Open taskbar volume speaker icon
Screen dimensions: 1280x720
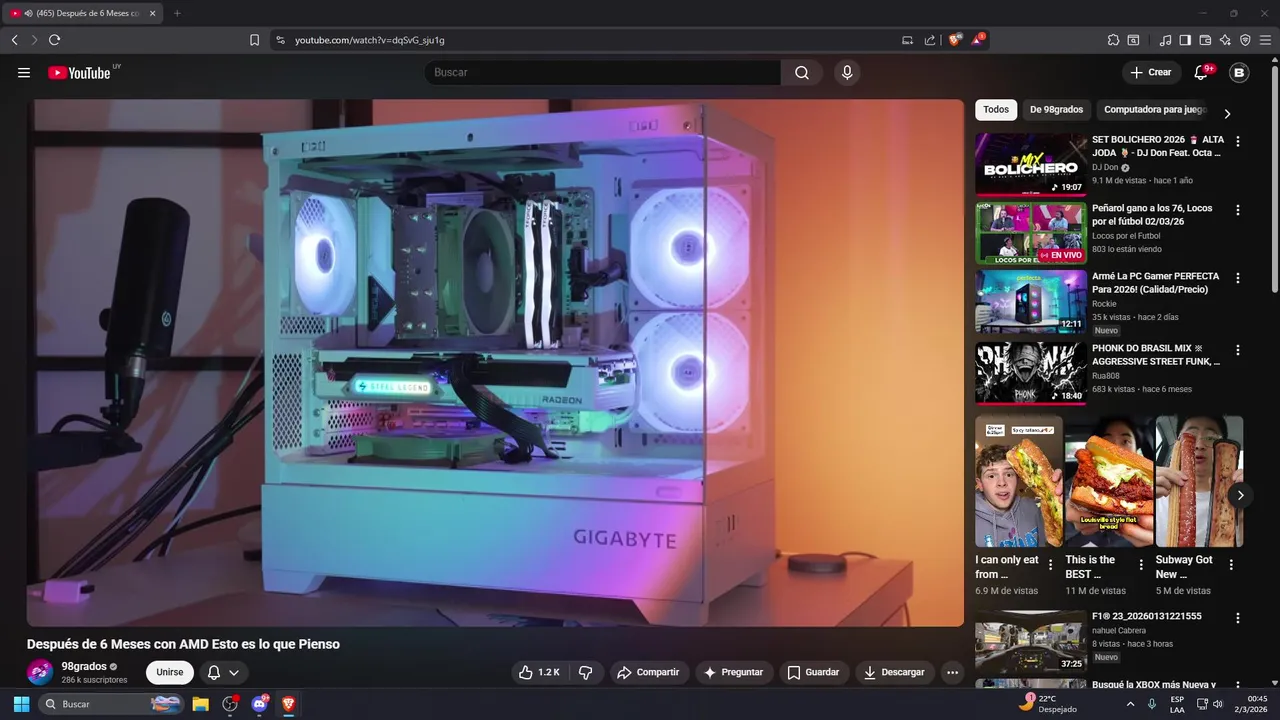click(x=1217, y=704)
